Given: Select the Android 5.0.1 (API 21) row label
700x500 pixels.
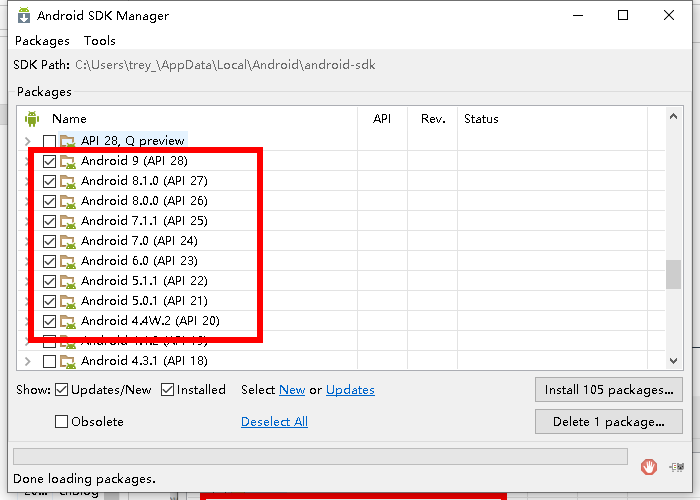Looking at the screenshot, I should coord(144,301).
